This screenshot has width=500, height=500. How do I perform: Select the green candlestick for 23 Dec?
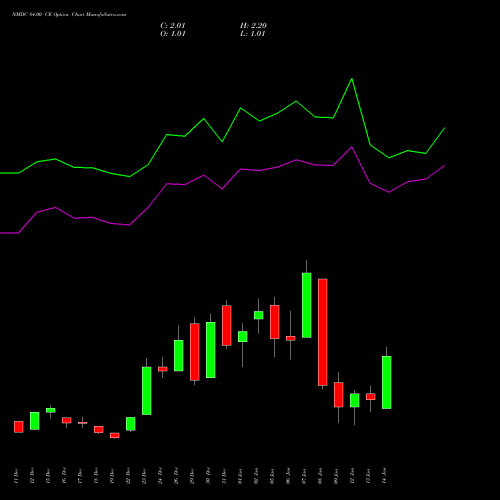coord(147,391)
